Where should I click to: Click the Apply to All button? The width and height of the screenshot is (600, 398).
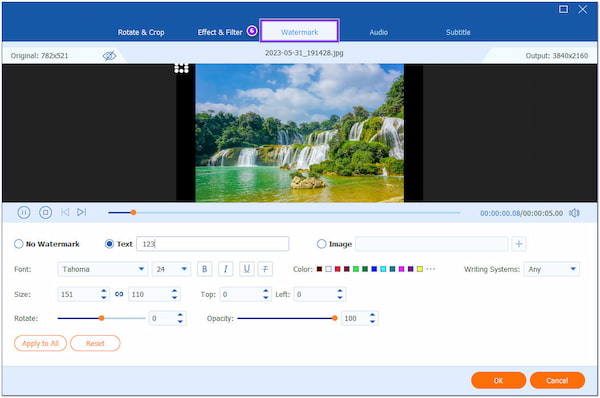point(40,343)
